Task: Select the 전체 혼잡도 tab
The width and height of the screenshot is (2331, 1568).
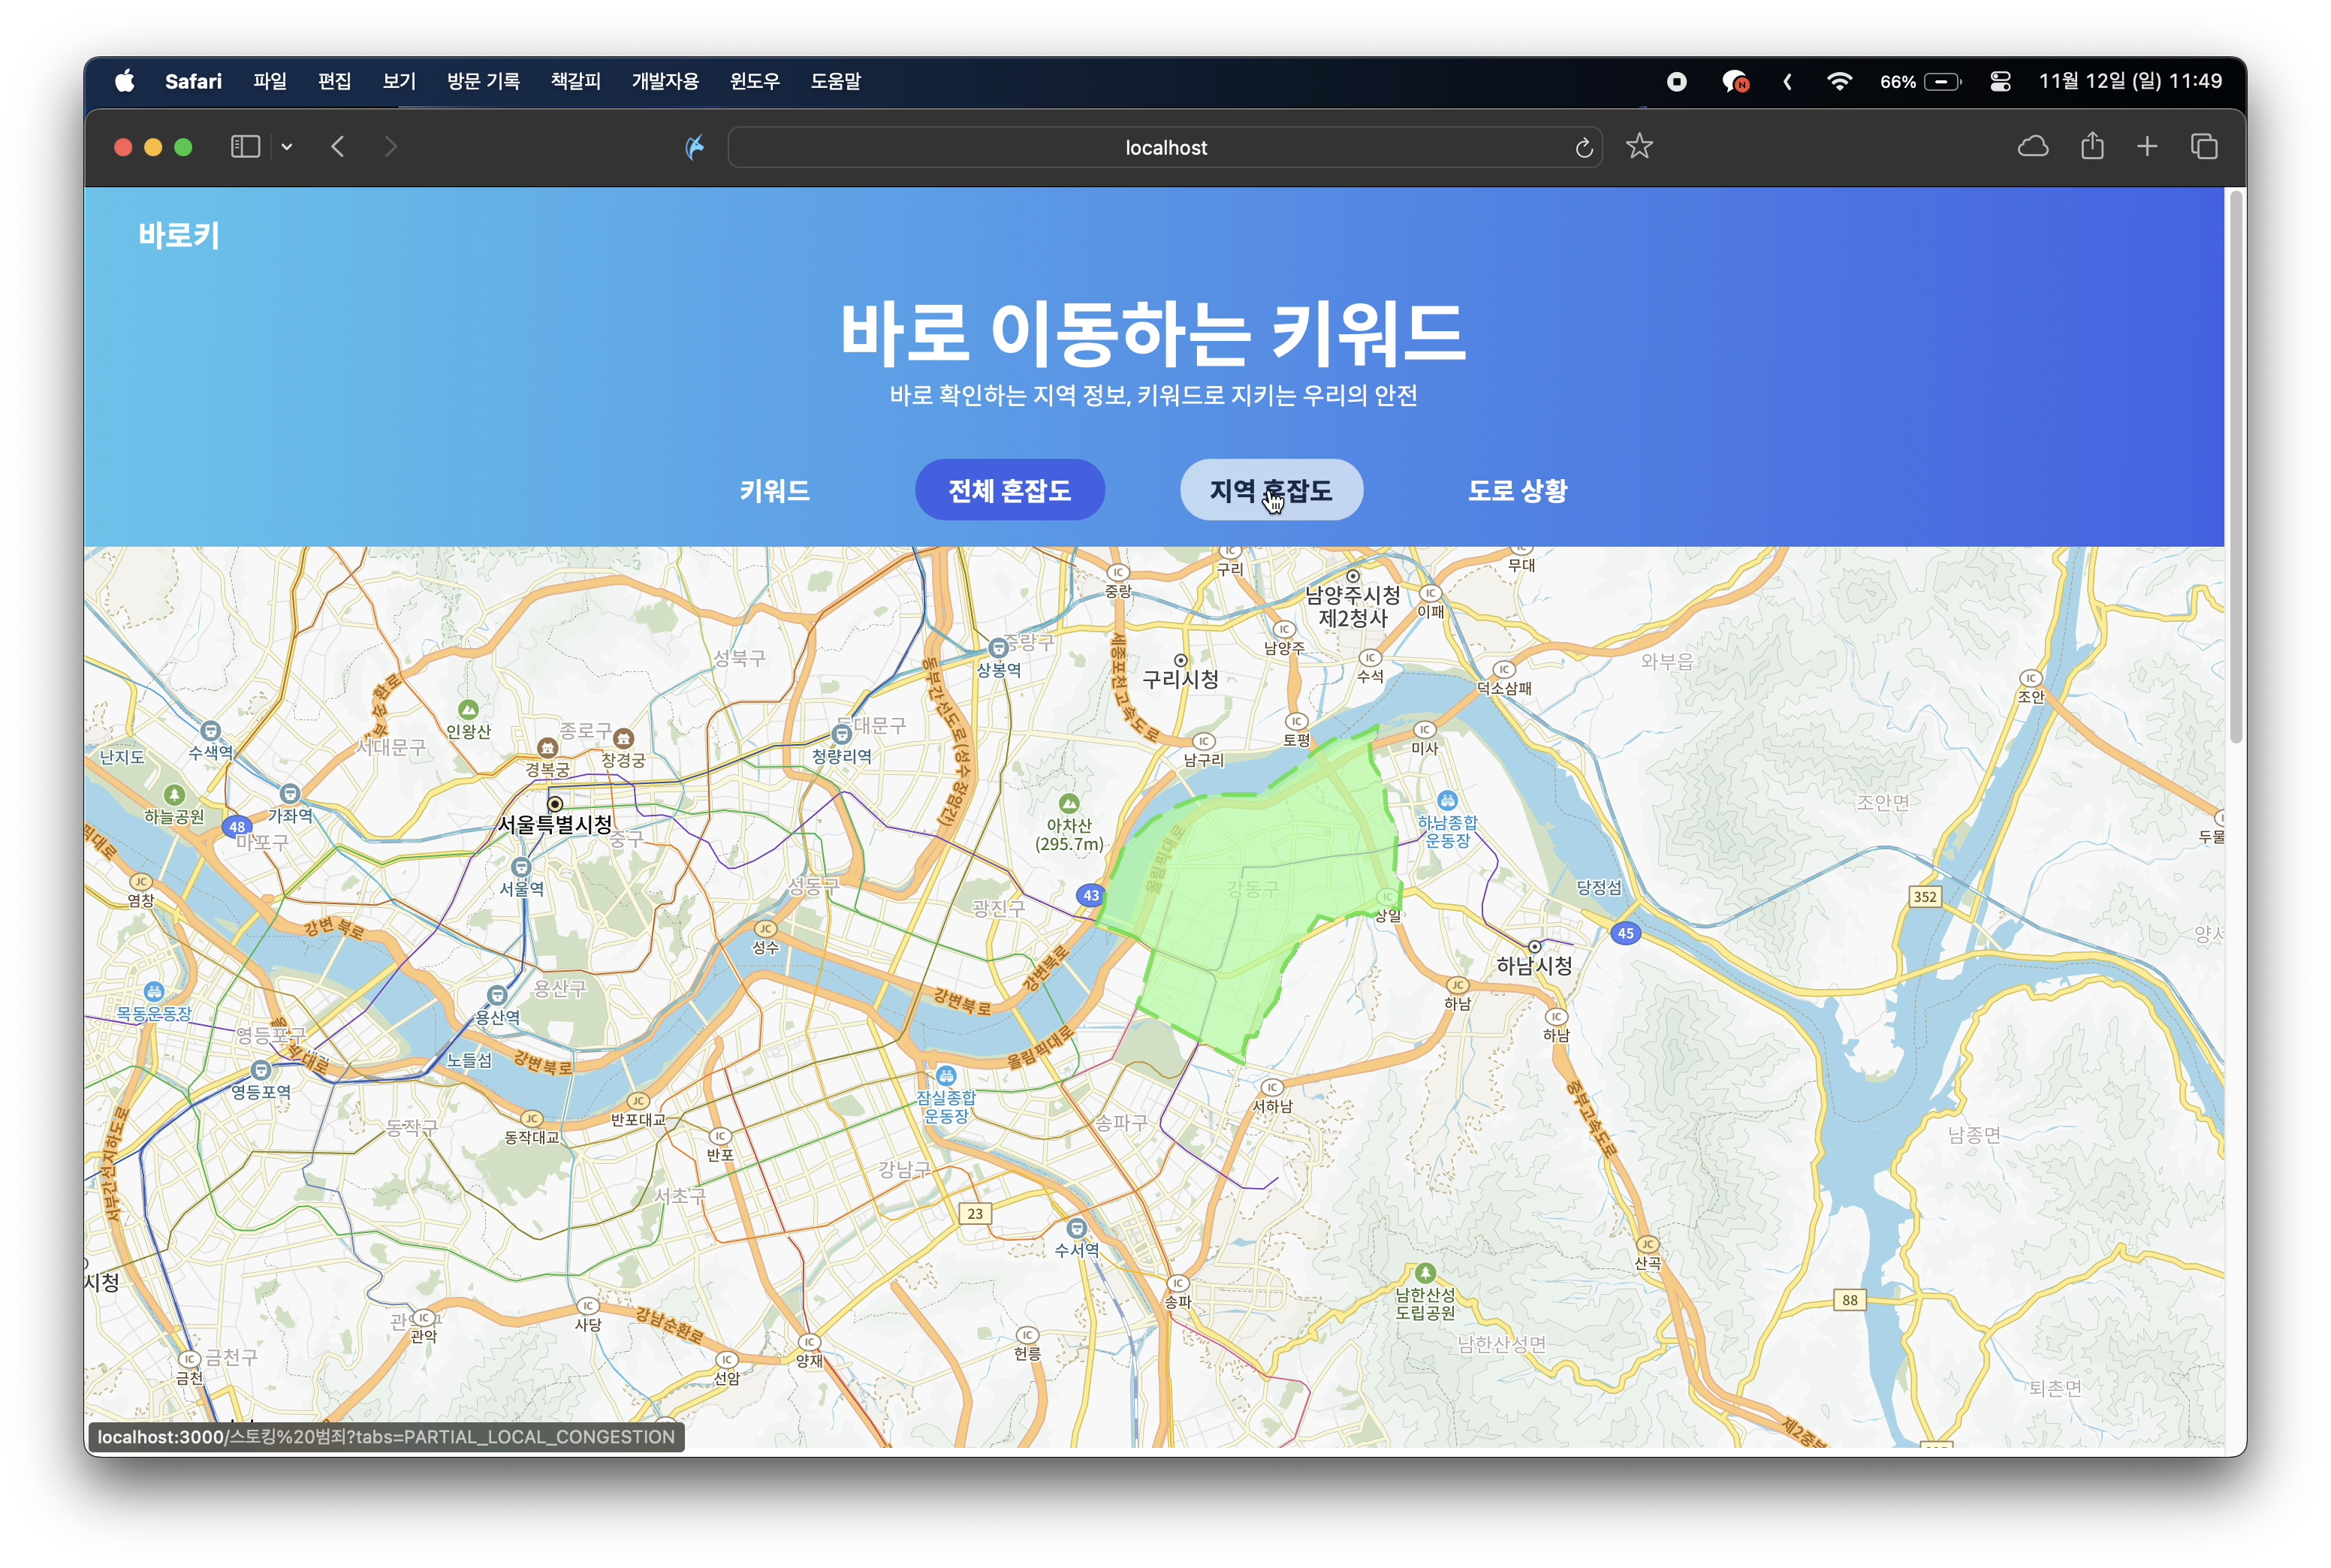Action: click(1009, 490)
